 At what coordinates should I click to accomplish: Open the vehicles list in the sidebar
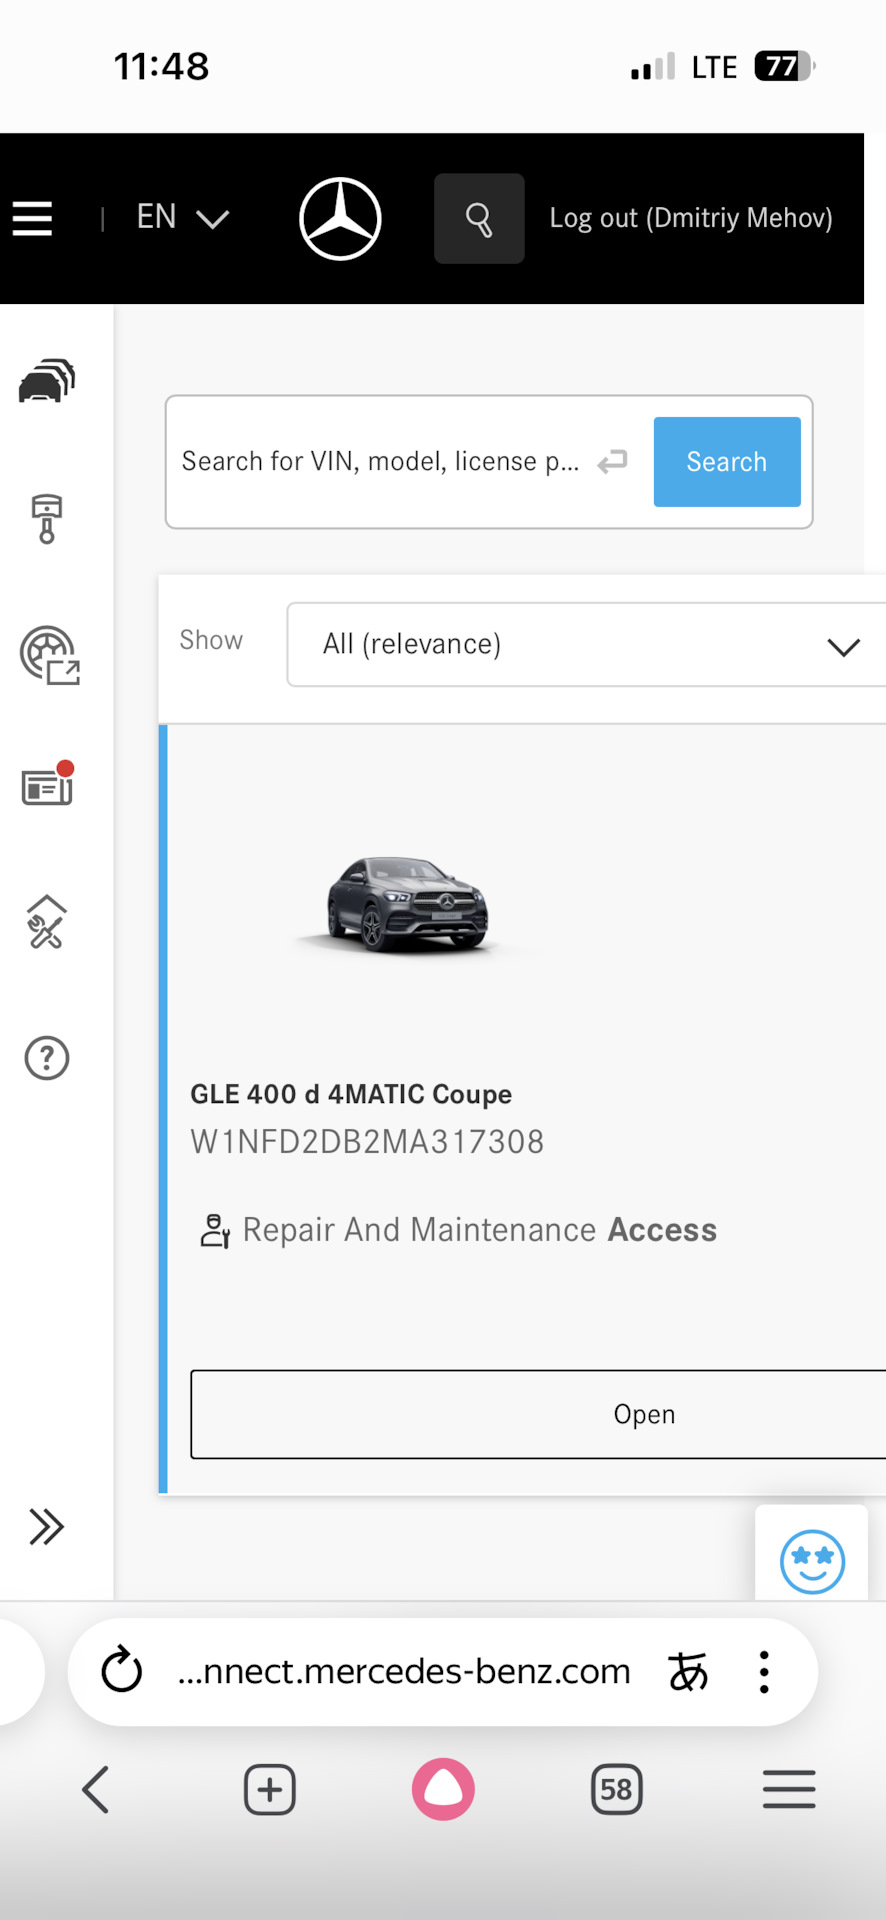tap(46, 382)
